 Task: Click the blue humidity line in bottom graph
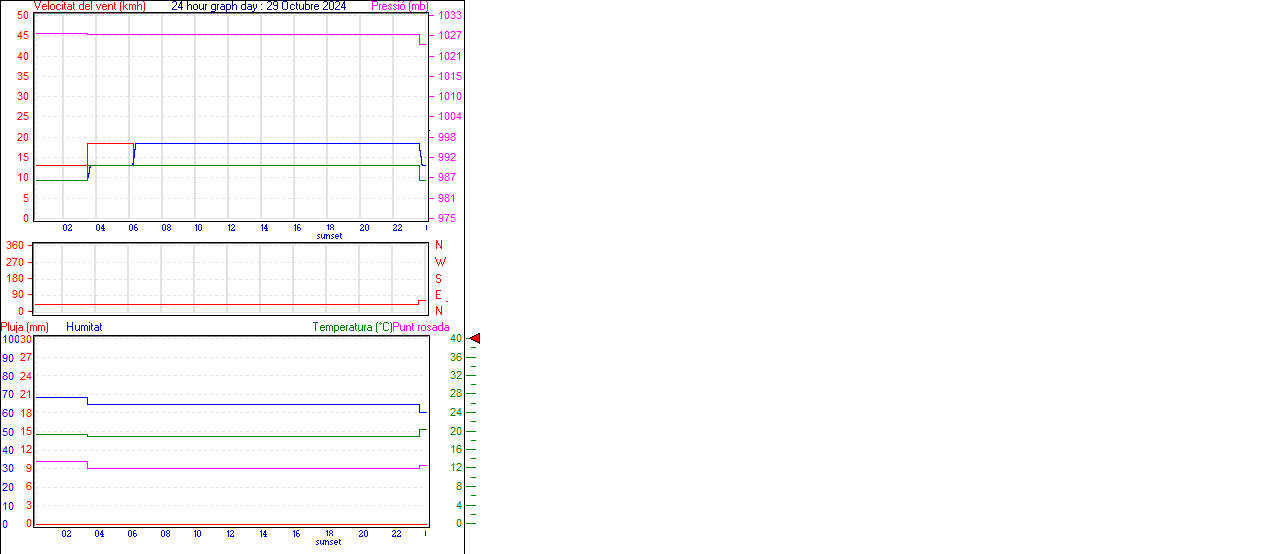pyautogui.click(x=250, y=405)
